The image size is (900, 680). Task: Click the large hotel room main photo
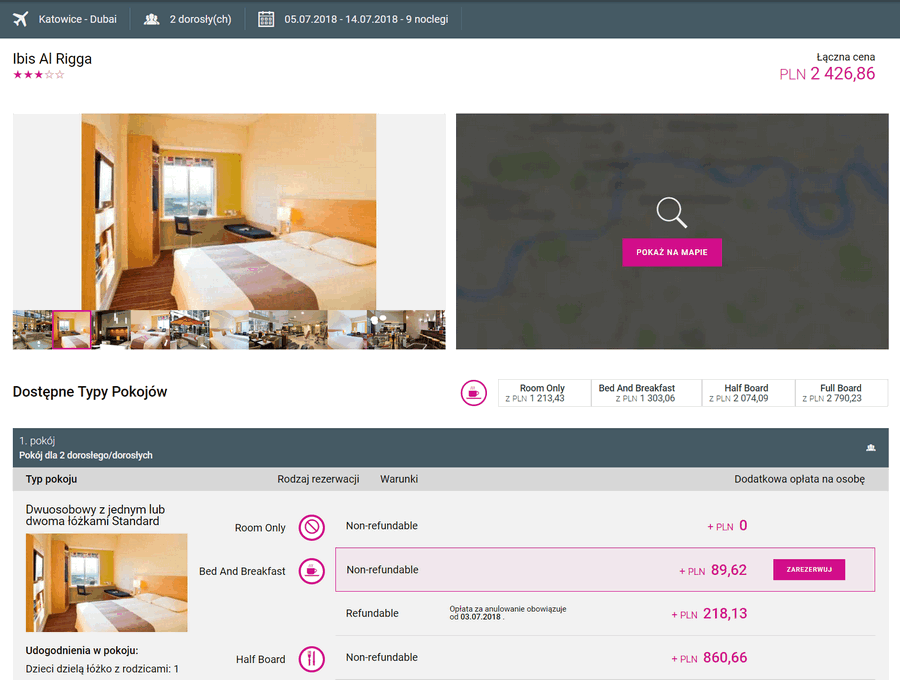pos(228,212)
